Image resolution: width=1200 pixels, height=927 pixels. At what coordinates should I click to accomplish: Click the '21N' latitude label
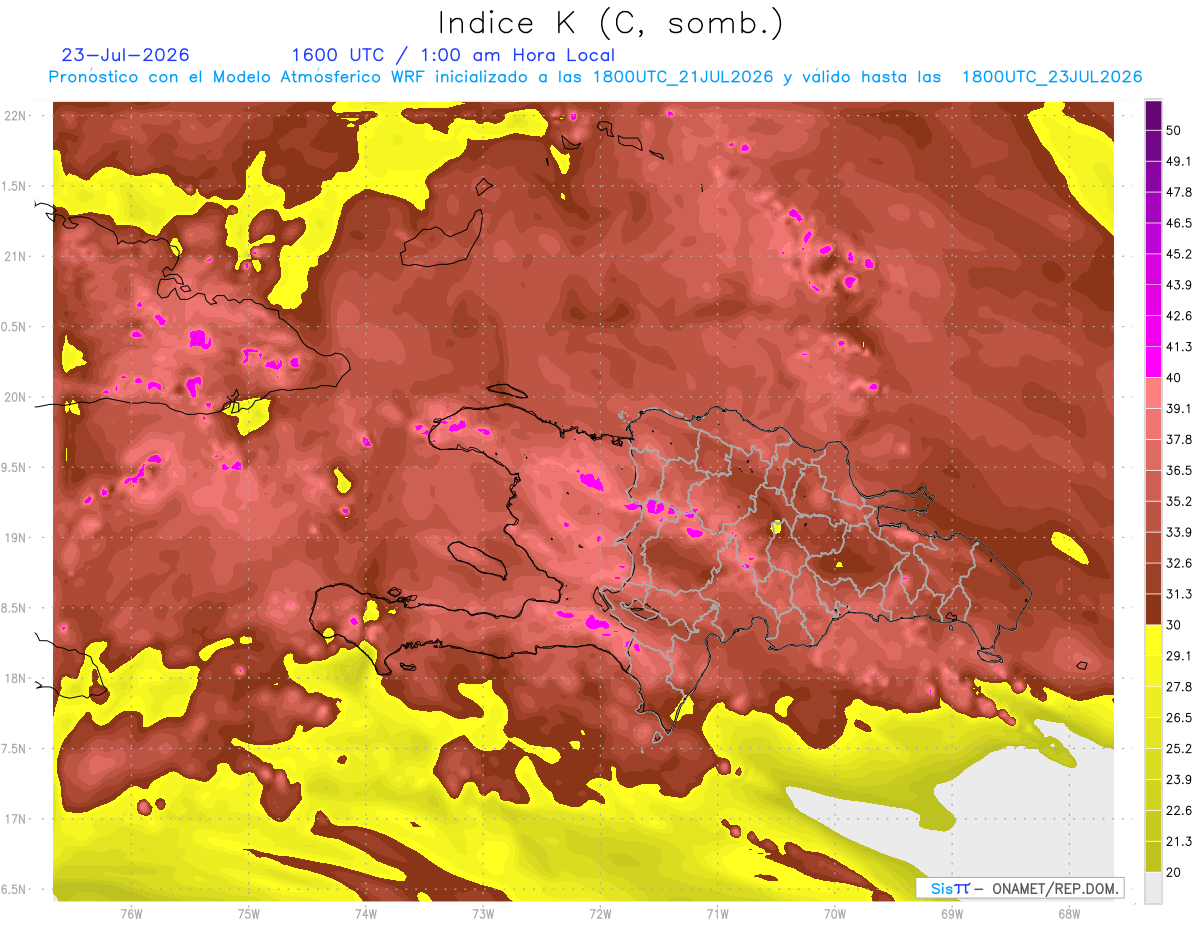point(17,256)
